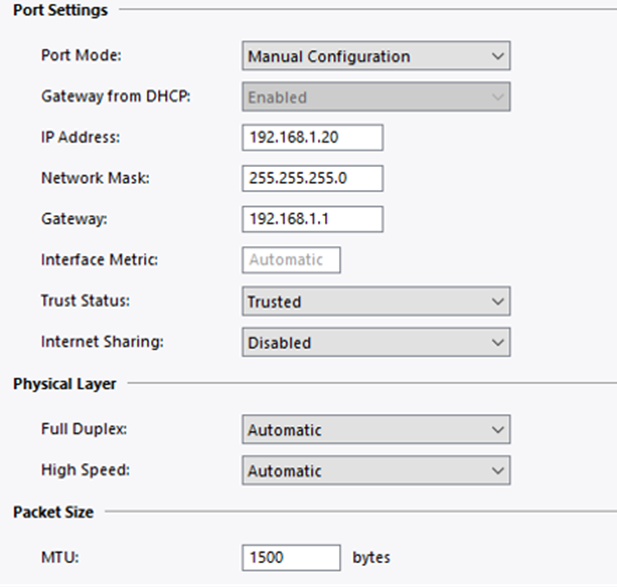The height and width of the screenshot is (588, 617).
Task: Click the Port Settings section header
Action: pyautogui.click(x=60, y=10)
